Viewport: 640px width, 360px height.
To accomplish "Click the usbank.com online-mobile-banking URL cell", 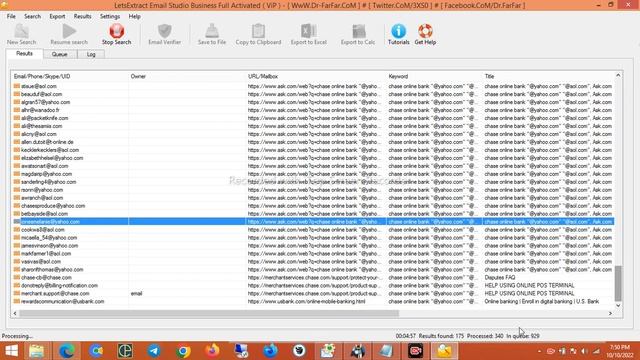I will (x=307, y=301).
